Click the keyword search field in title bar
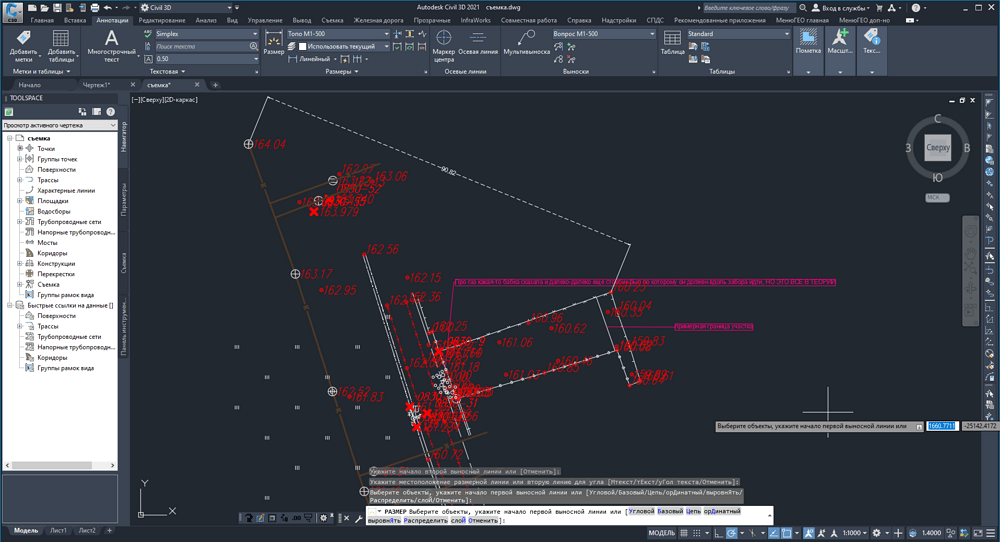 748,8
